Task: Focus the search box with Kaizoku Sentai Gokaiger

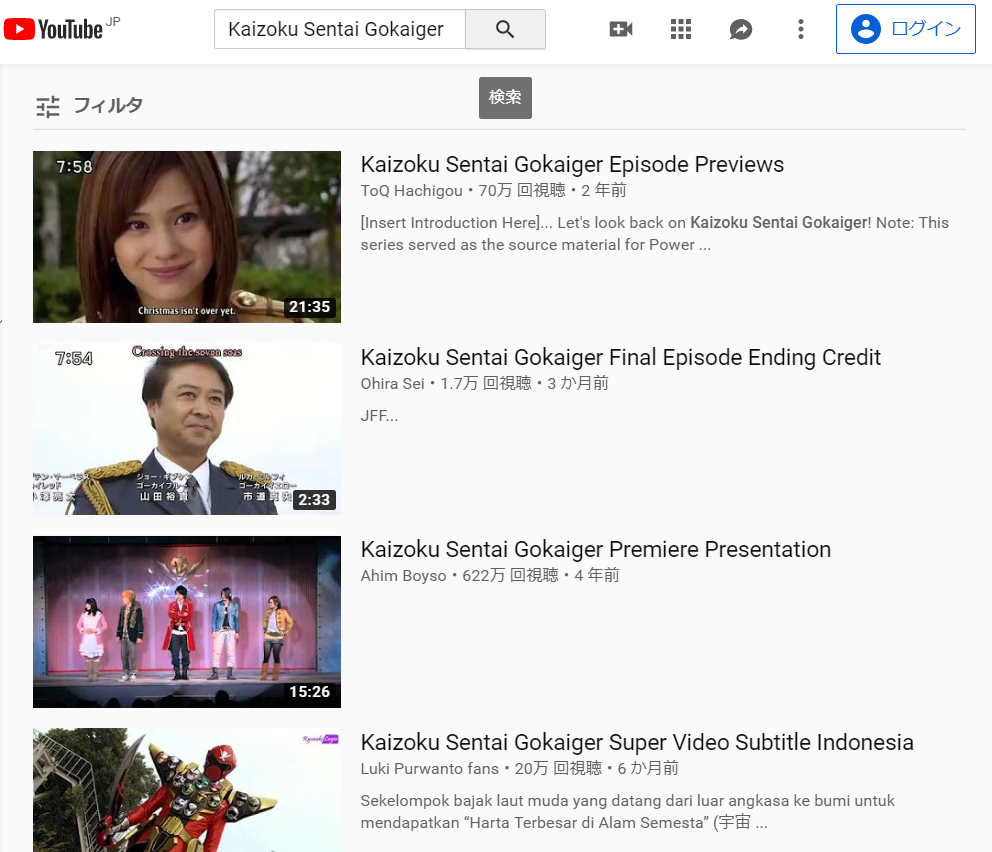Action: click(340, 29)
